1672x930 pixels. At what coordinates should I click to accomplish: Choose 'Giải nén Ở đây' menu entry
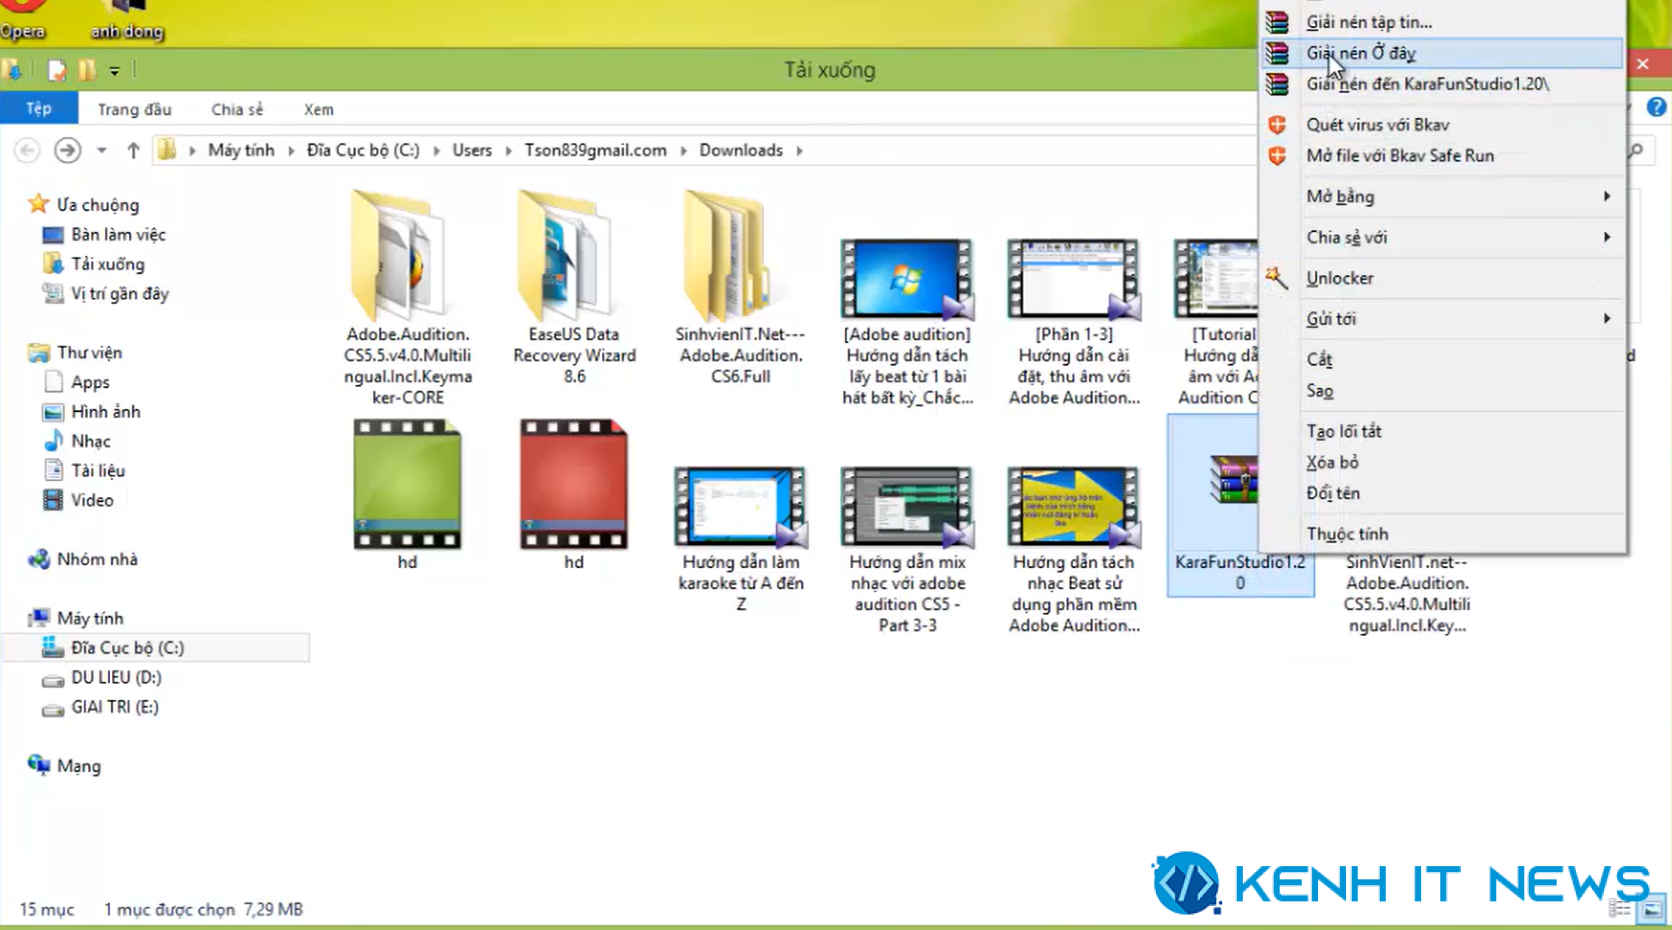1441,52
